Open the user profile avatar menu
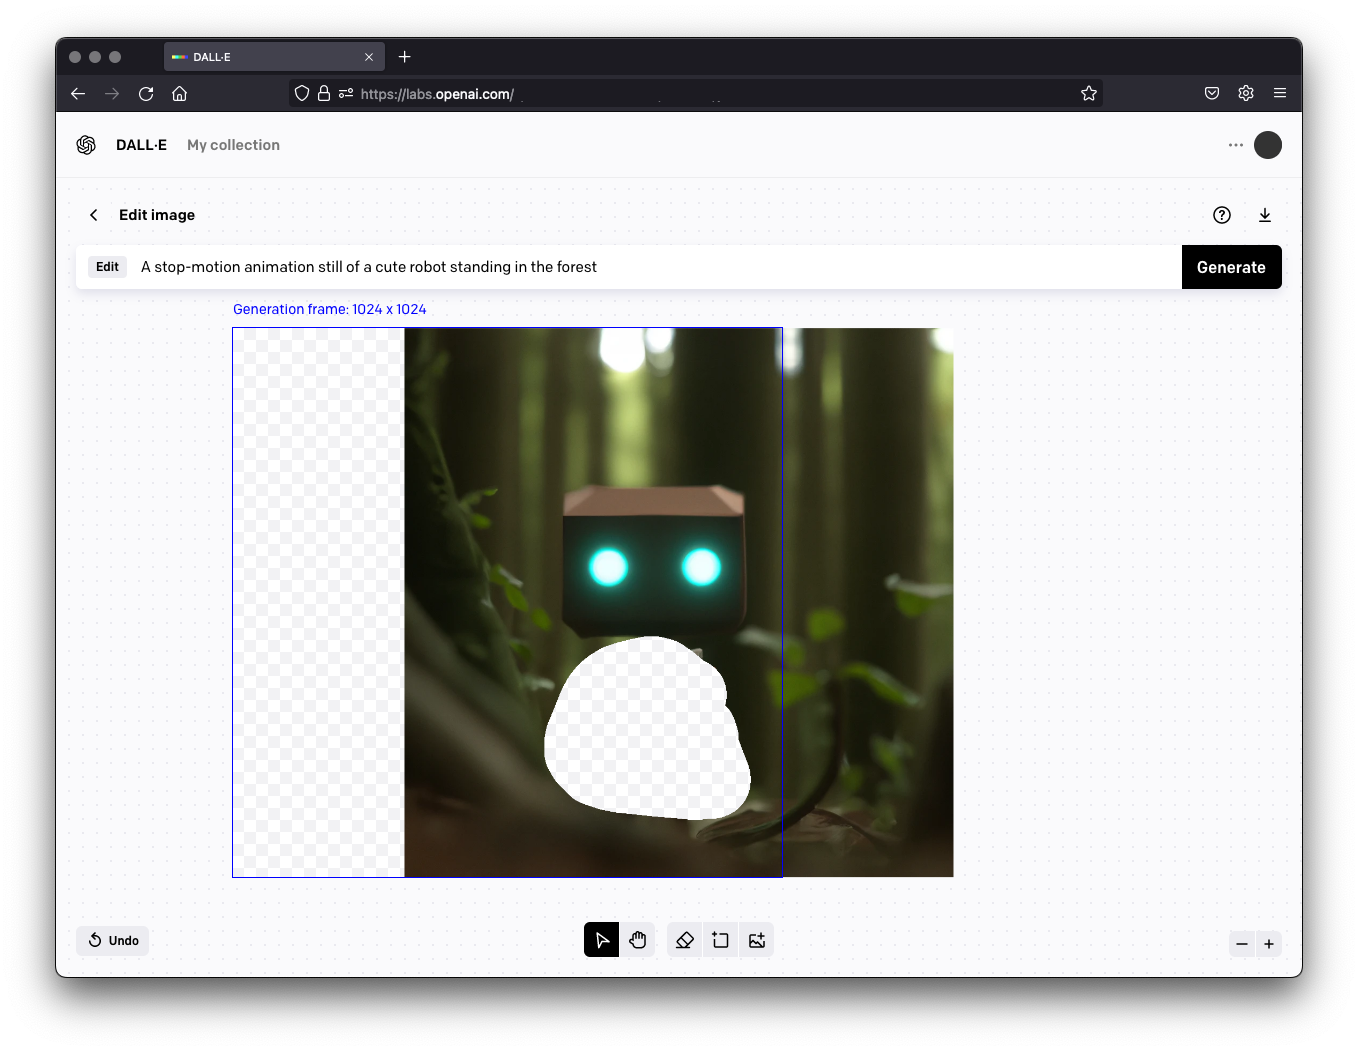The width and height of the screenshot is (1358, 1051). (1268, 145)
